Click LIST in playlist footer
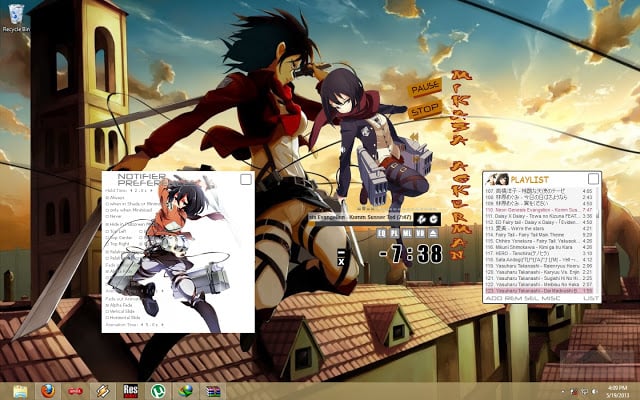 (592, 298)
